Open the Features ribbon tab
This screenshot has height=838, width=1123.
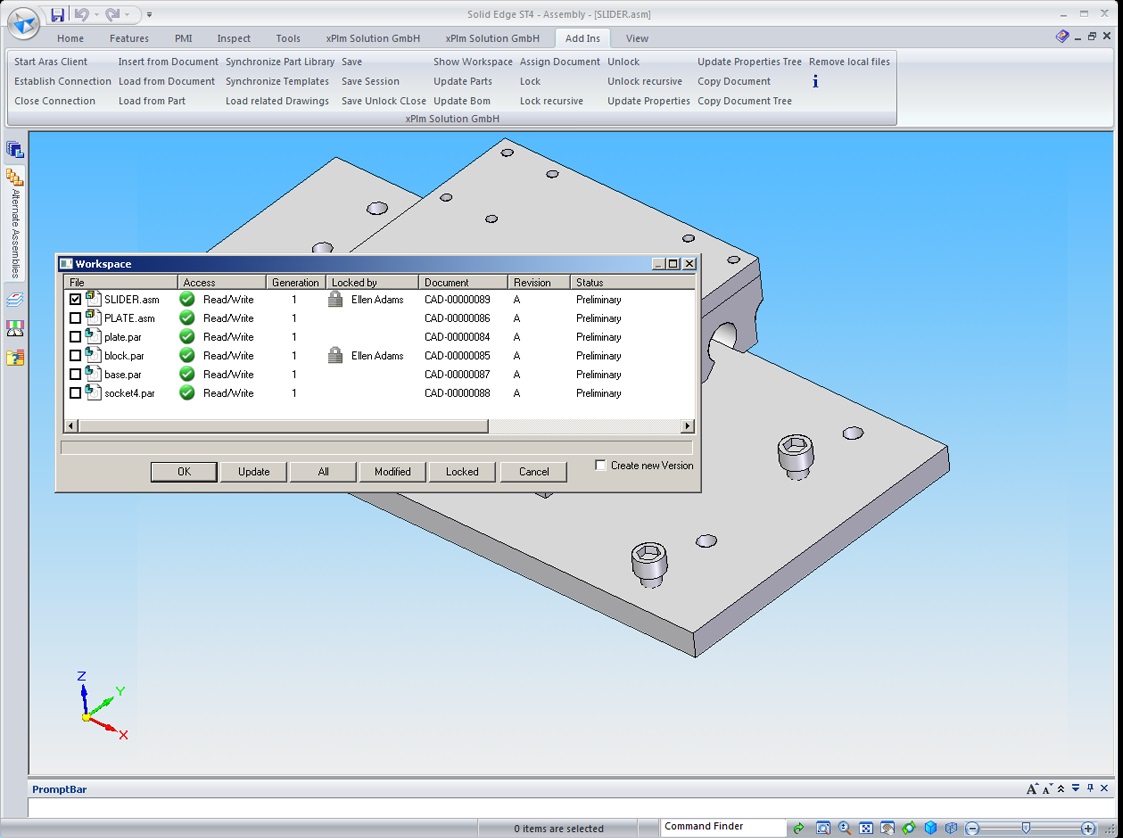click(129, 39)
